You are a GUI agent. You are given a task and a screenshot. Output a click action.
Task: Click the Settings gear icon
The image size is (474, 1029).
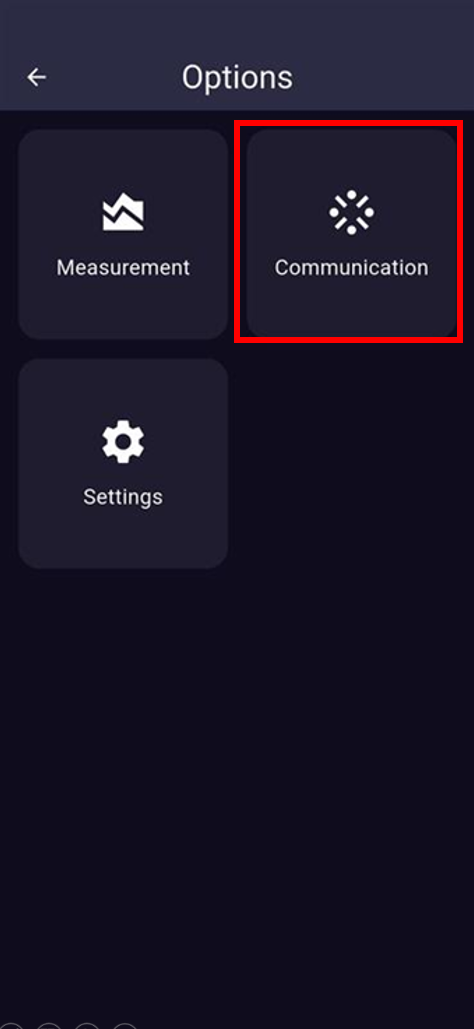pyautogui.click(x=123, y=442)
